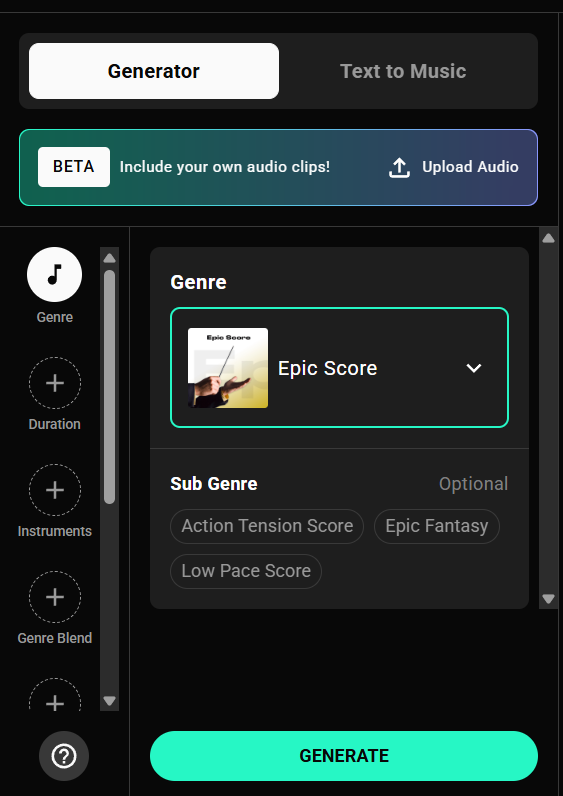
Task: Toggle the Low Pace Score sub genre
Action: pyautogui.click(x=246, y=571)
